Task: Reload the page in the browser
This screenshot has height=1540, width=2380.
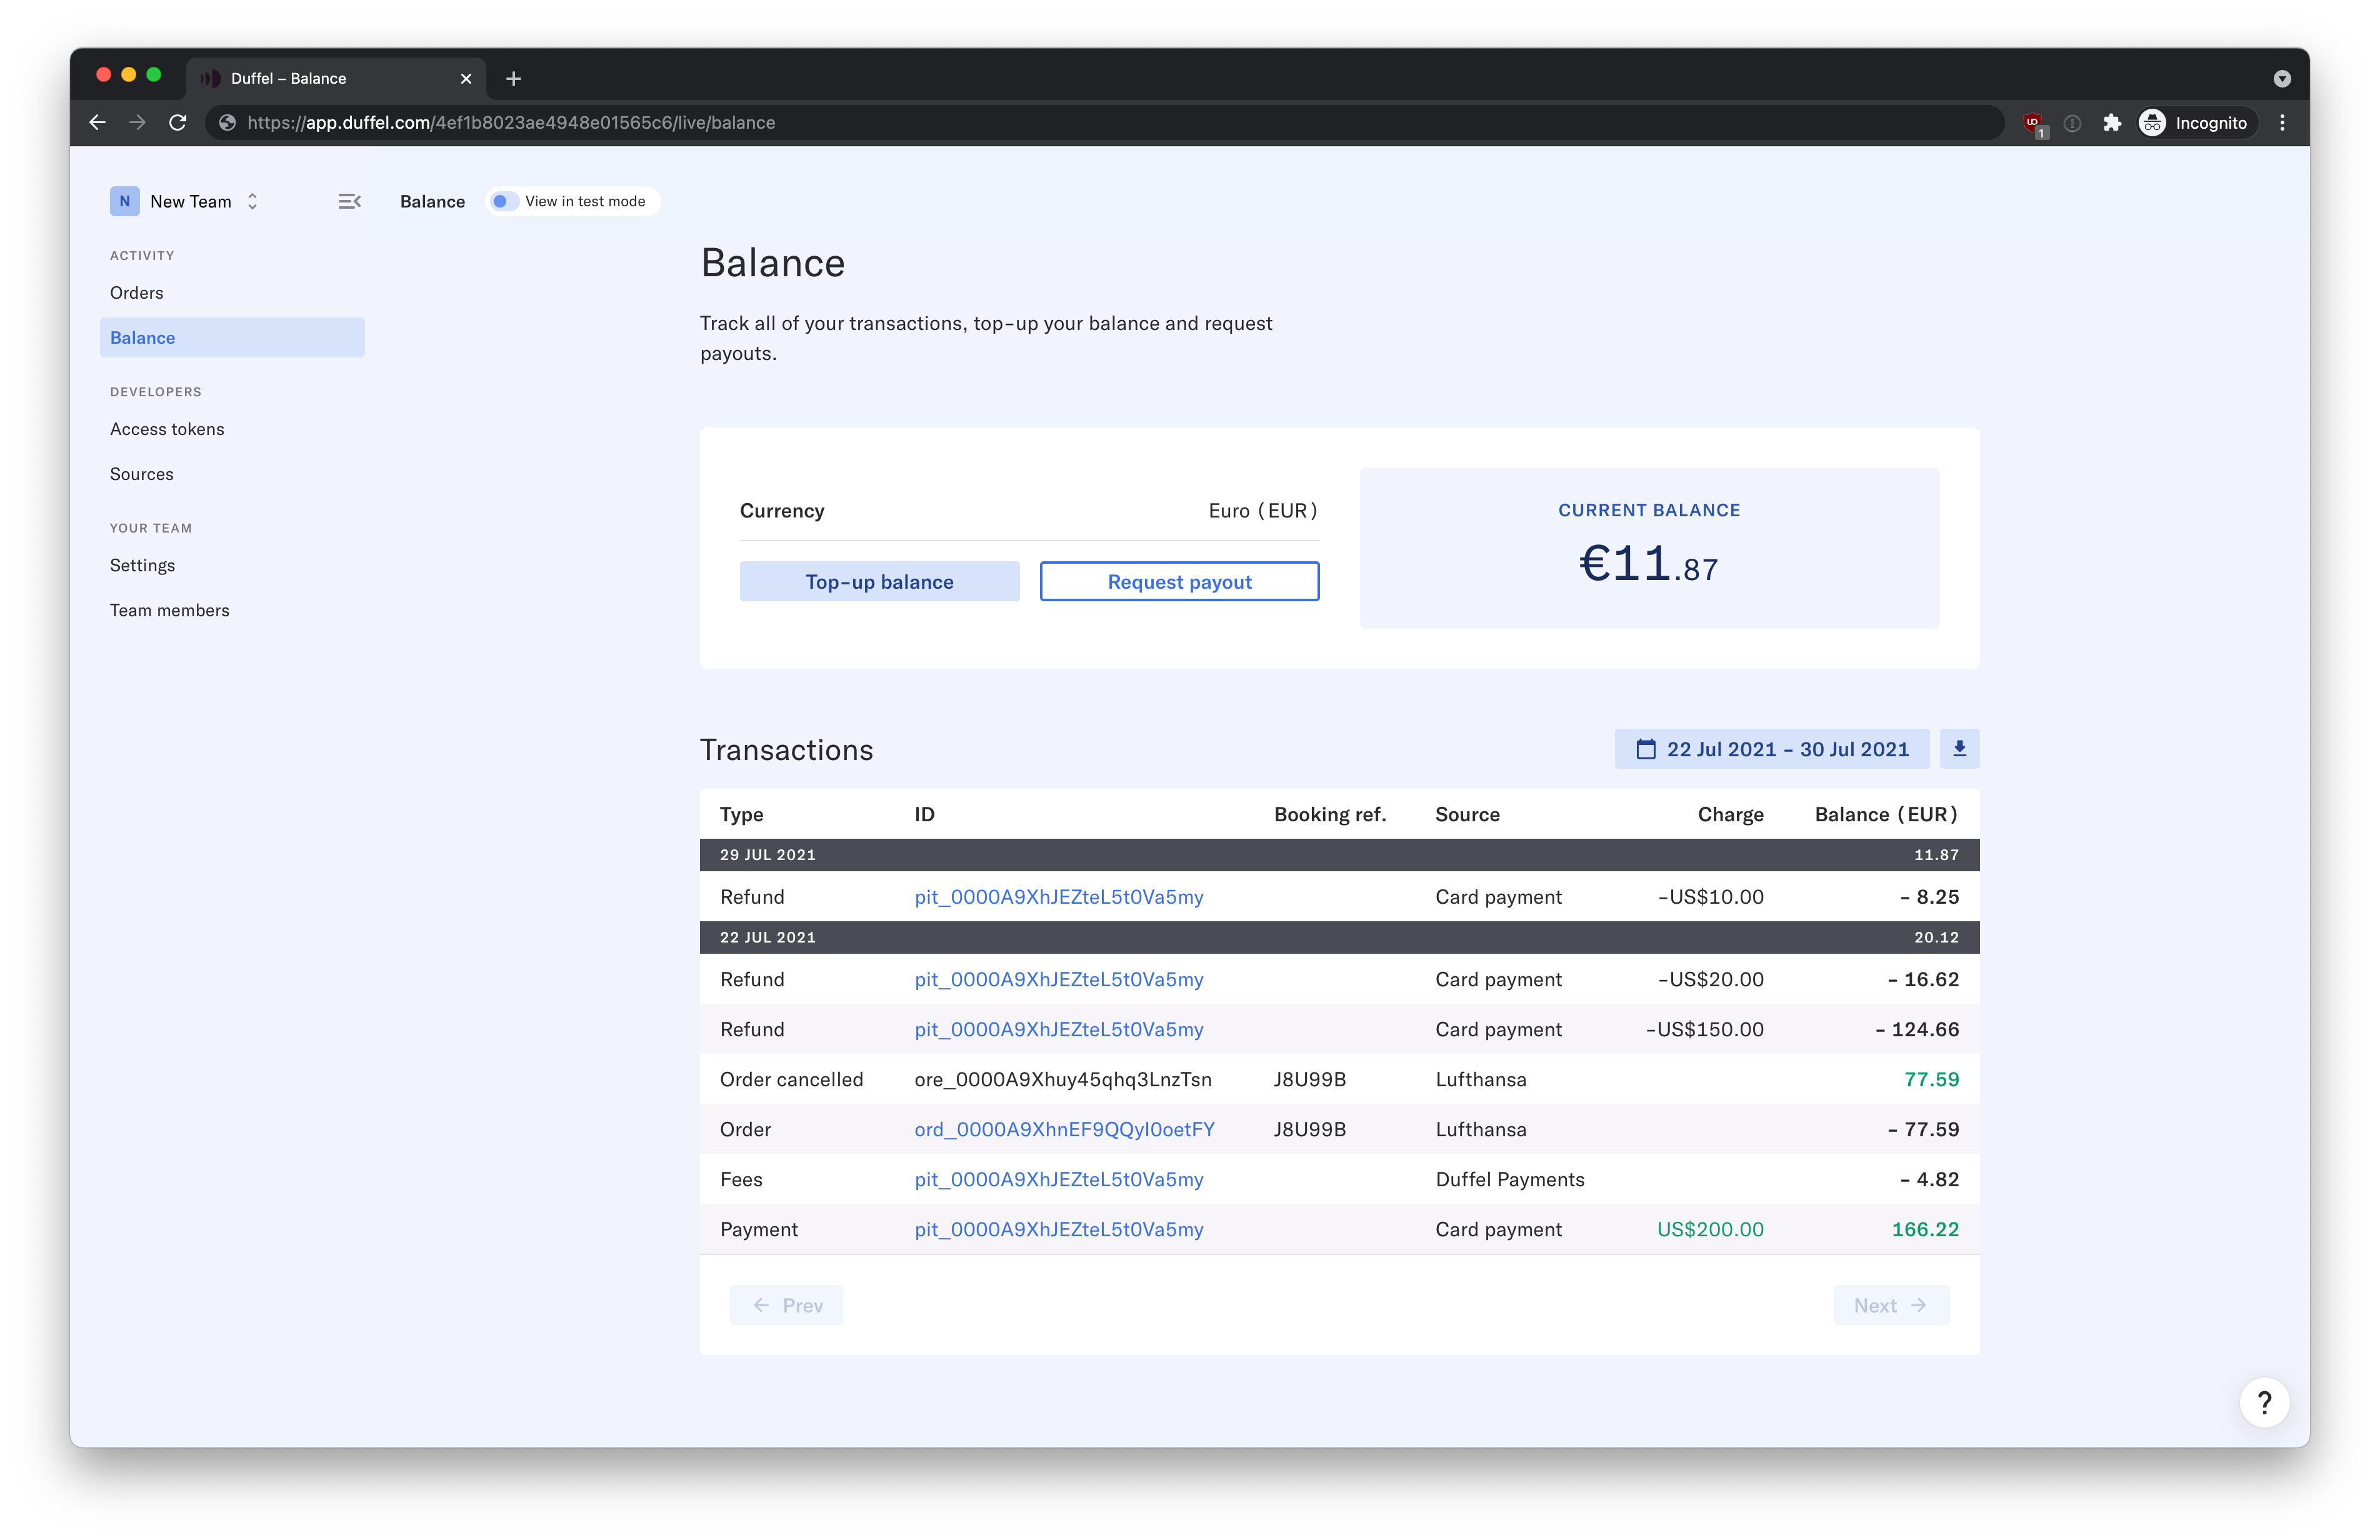Action: click(x=178, y=123)
